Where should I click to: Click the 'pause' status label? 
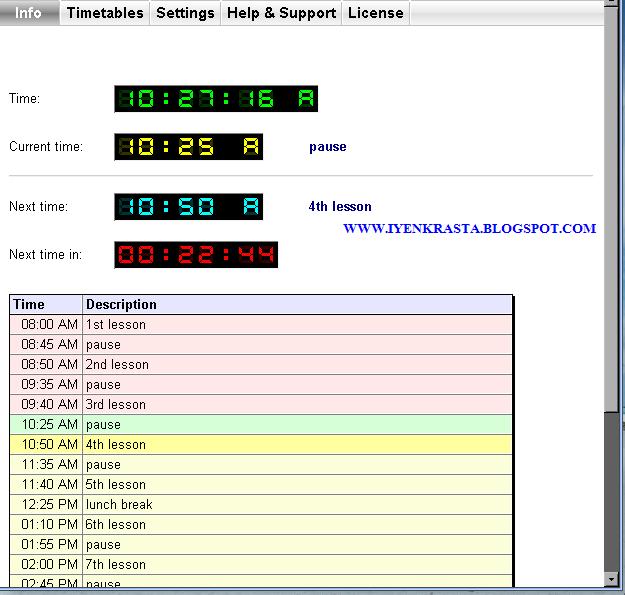328,147
